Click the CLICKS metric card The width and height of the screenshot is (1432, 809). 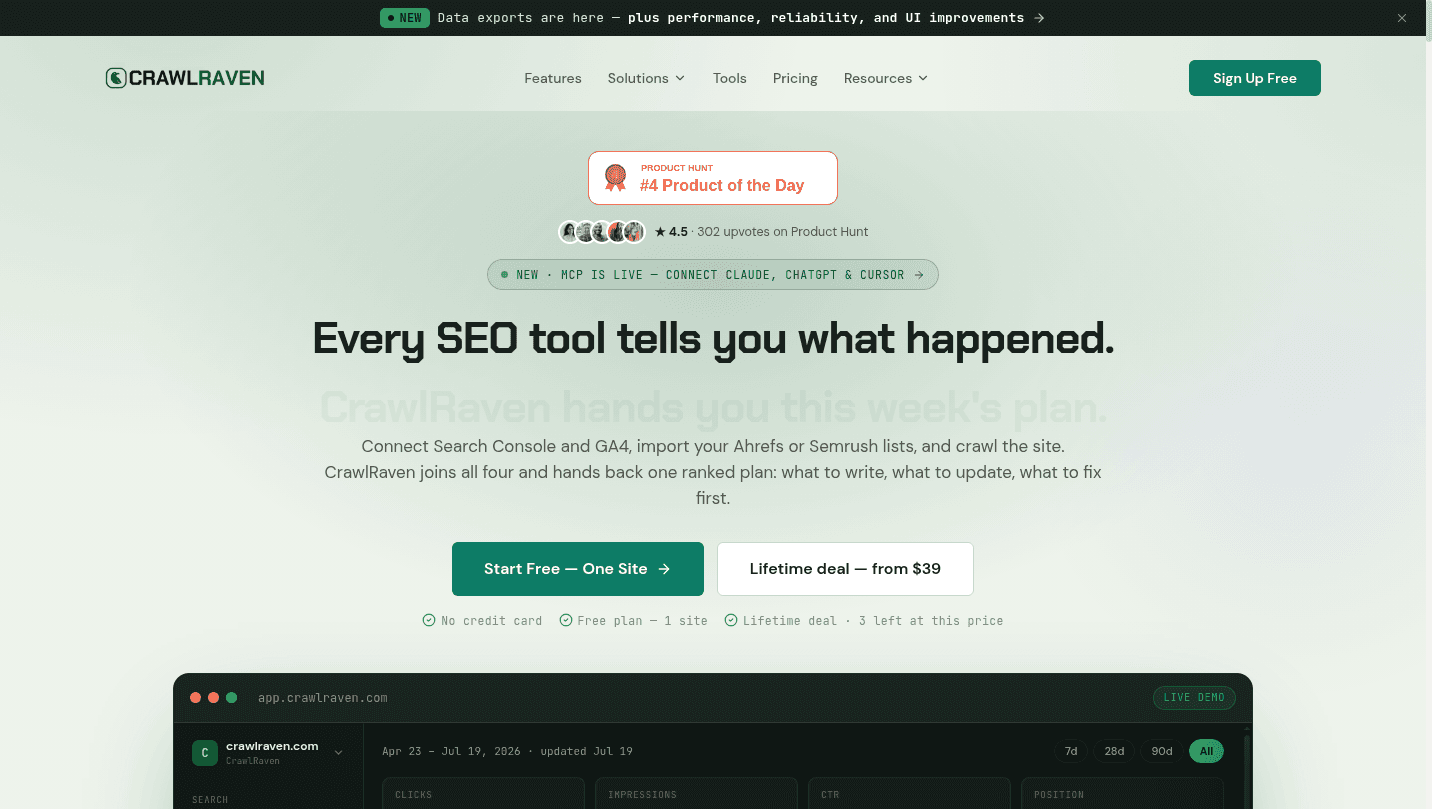click(x=483, y=794)
